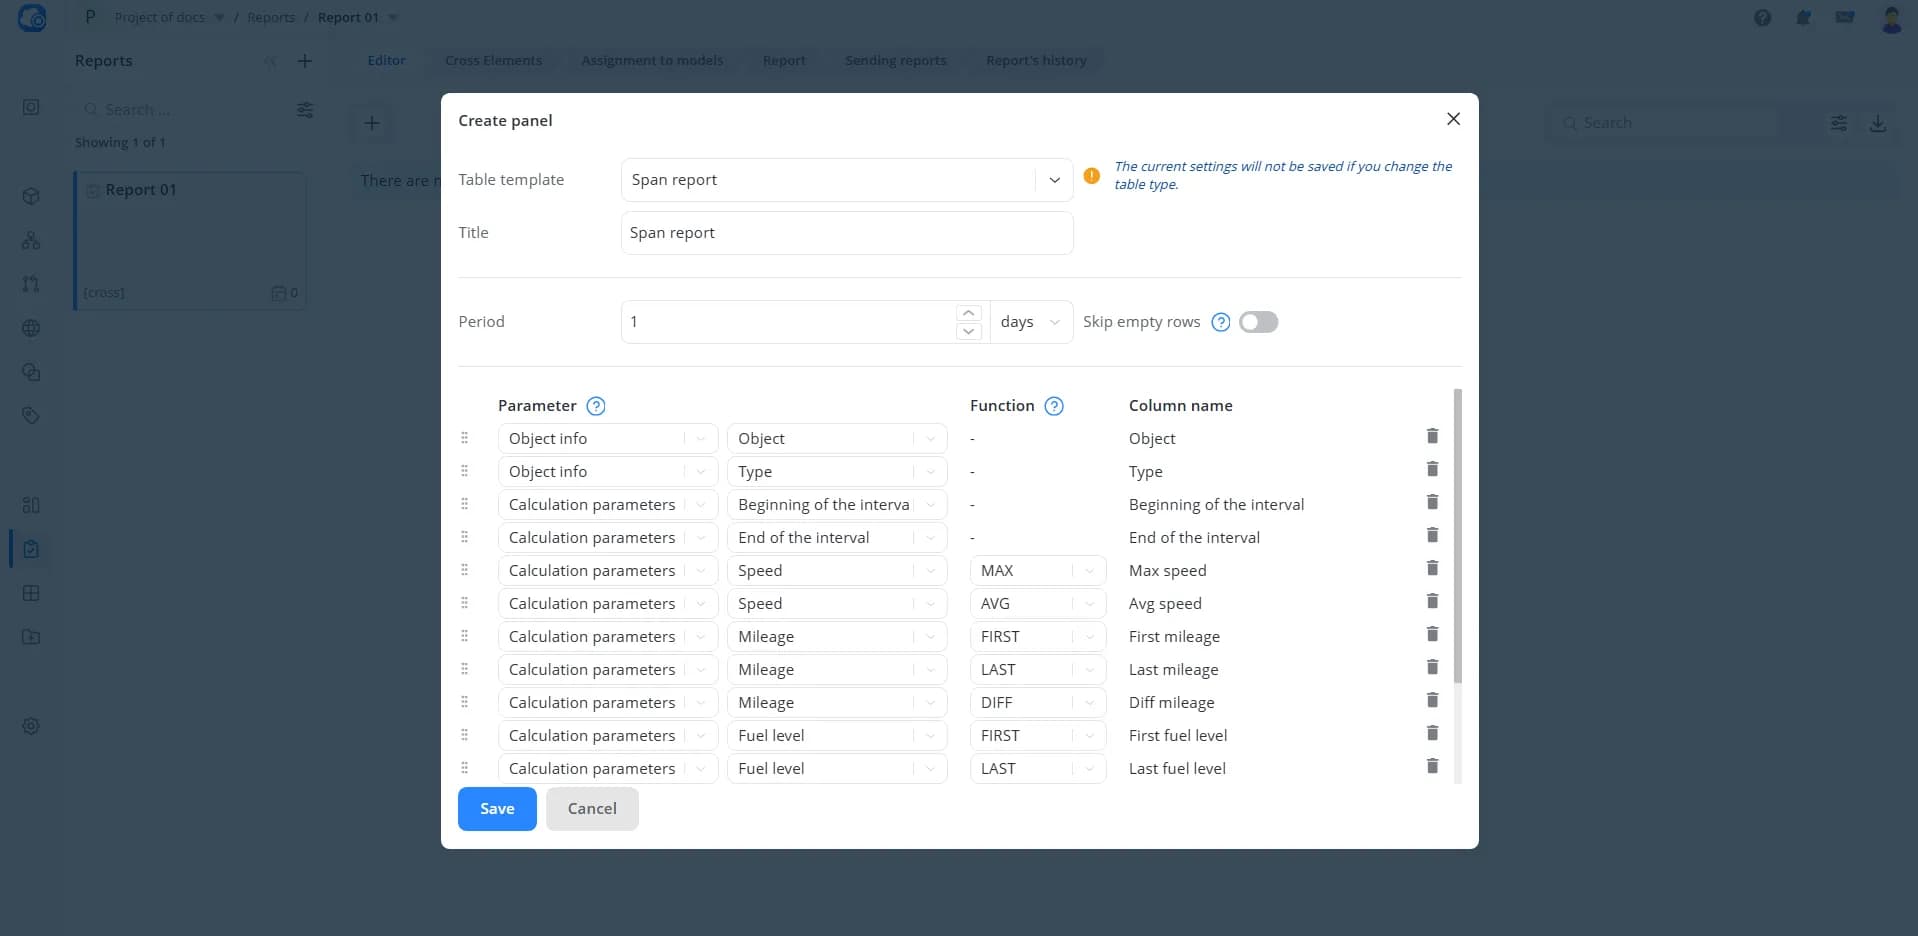This screenshot has width=1918, height=936.
Task: Close the Create panel dialog
Action: point(1453,119)
